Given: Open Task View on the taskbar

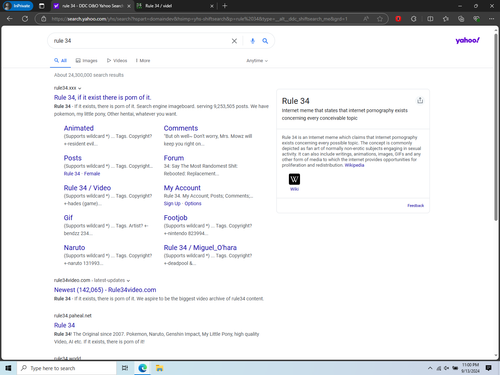Looking at the screenshot, I should (125, 368).
